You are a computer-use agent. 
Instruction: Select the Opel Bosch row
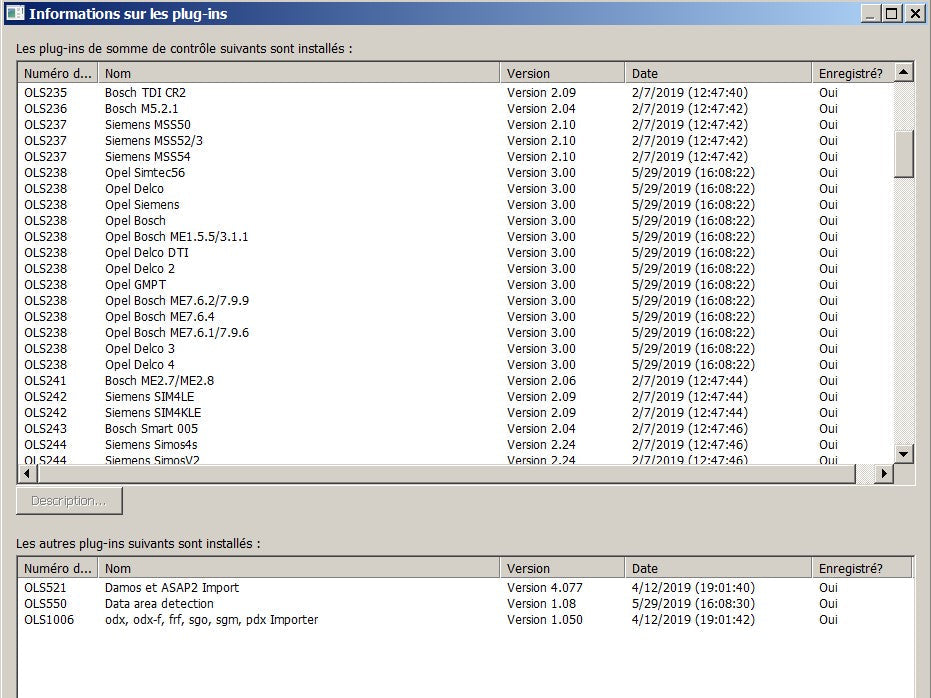point(455,221)
